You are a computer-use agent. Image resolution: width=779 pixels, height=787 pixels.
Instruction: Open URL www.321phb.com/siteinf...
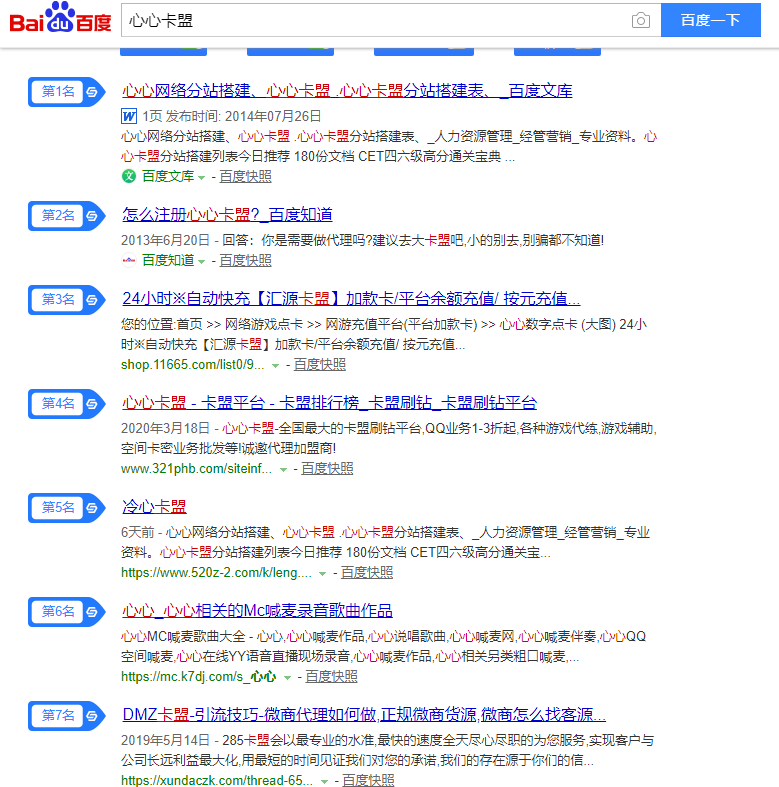point(196,468)
